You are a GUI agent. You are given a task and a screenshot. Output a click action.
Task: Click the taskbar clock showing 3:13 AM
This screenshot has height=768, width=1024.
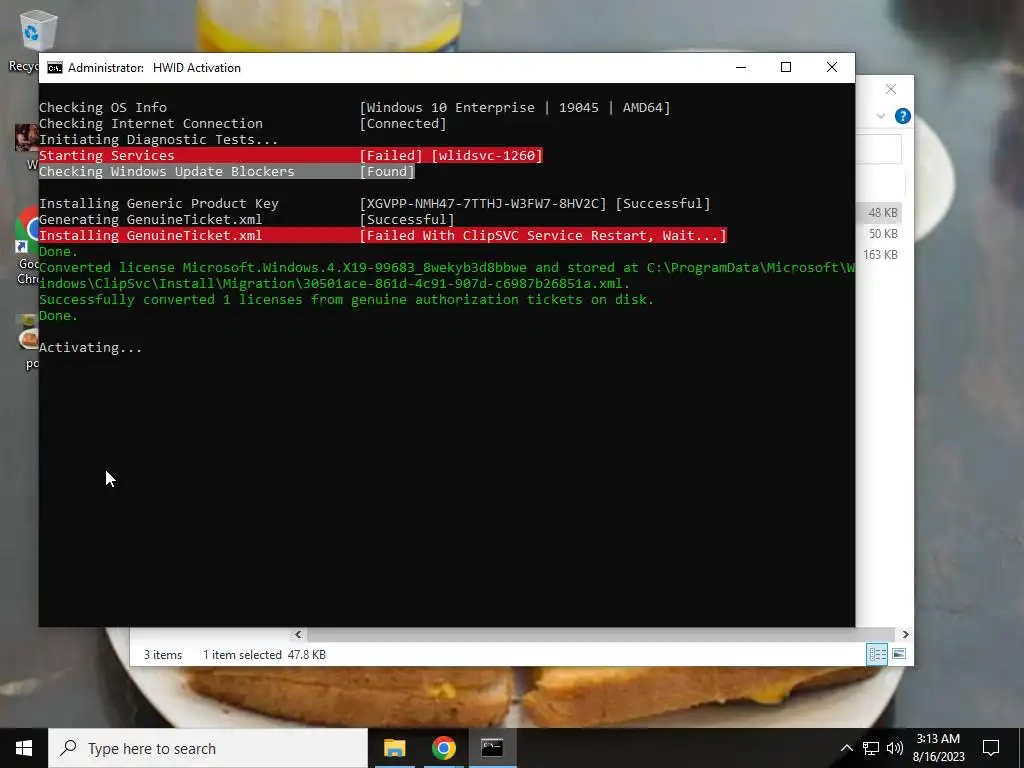pos(938,748)
